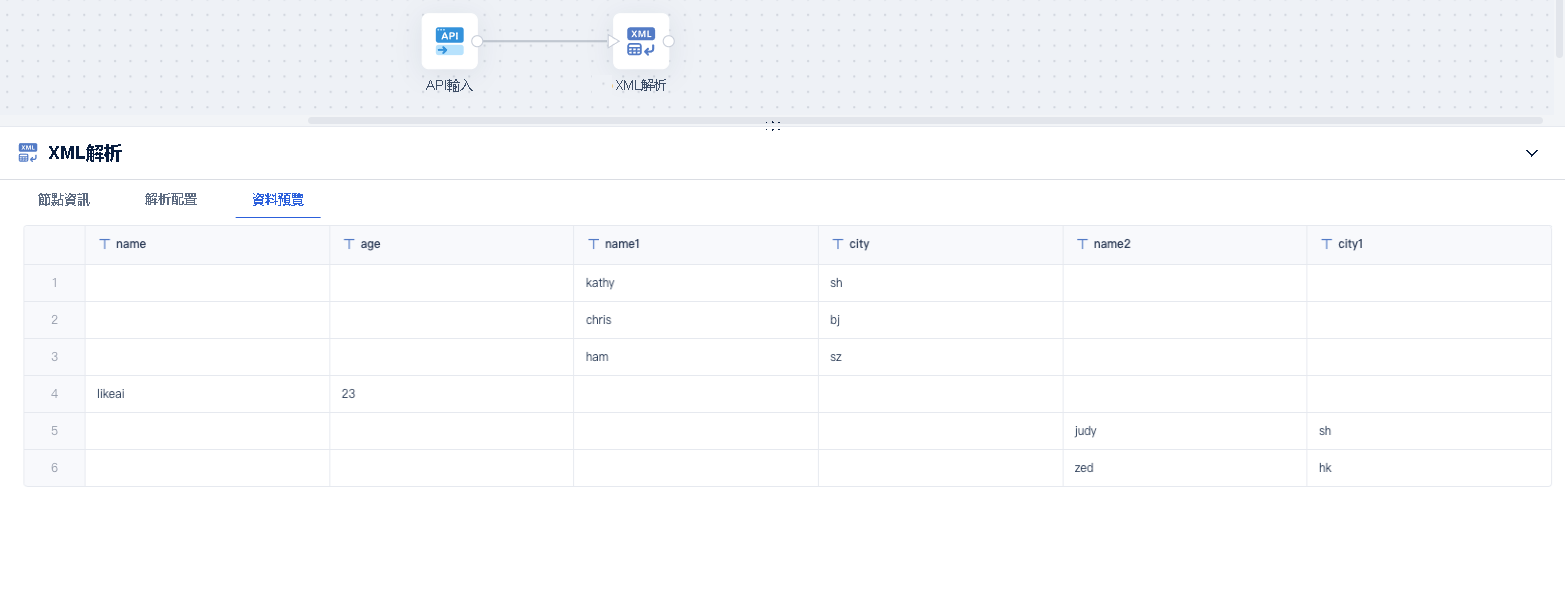The width and height of the screenshot is (1567, 591).
Task: Click the name1 column header
Action: (x=696, y=244)
